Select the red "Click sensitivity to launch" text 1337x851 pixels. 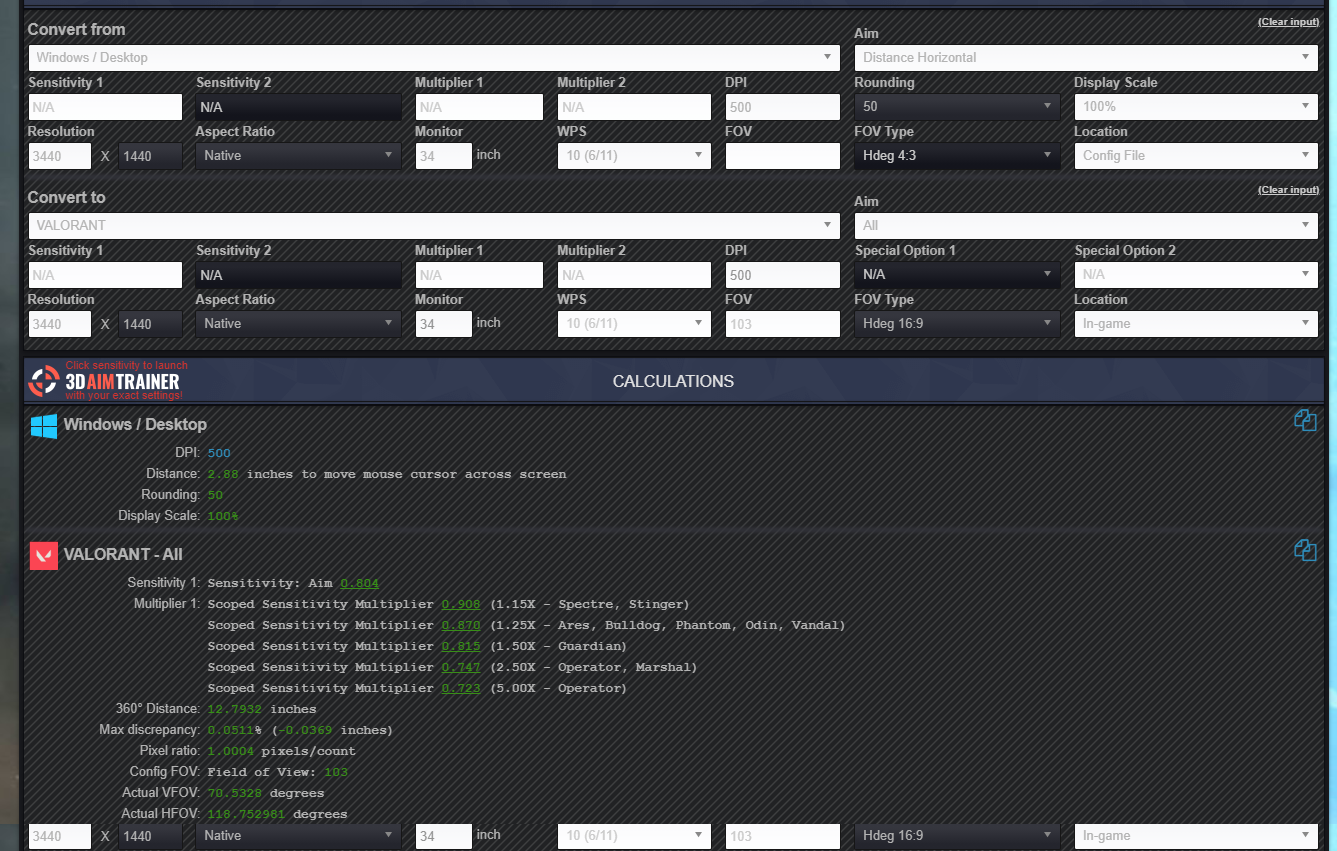[x=126, y=365]
